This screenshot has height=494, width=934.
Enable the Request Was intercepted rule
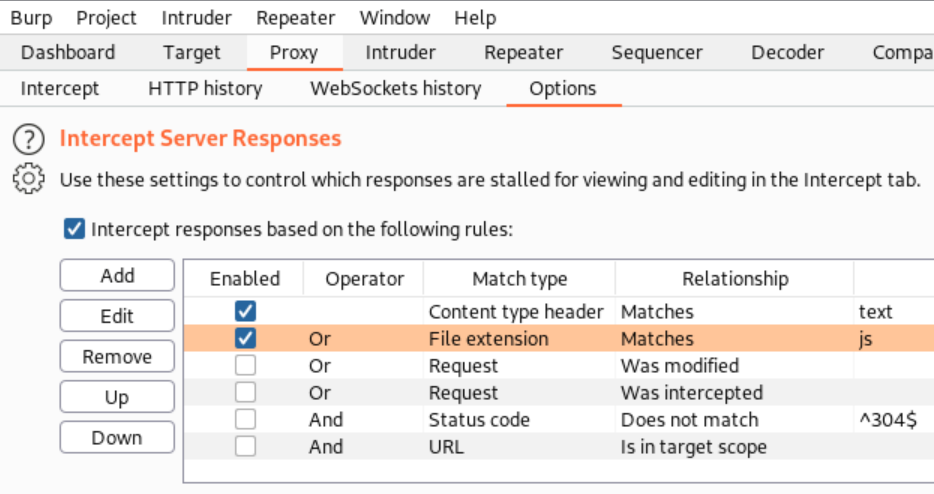(x=245, y=392)
